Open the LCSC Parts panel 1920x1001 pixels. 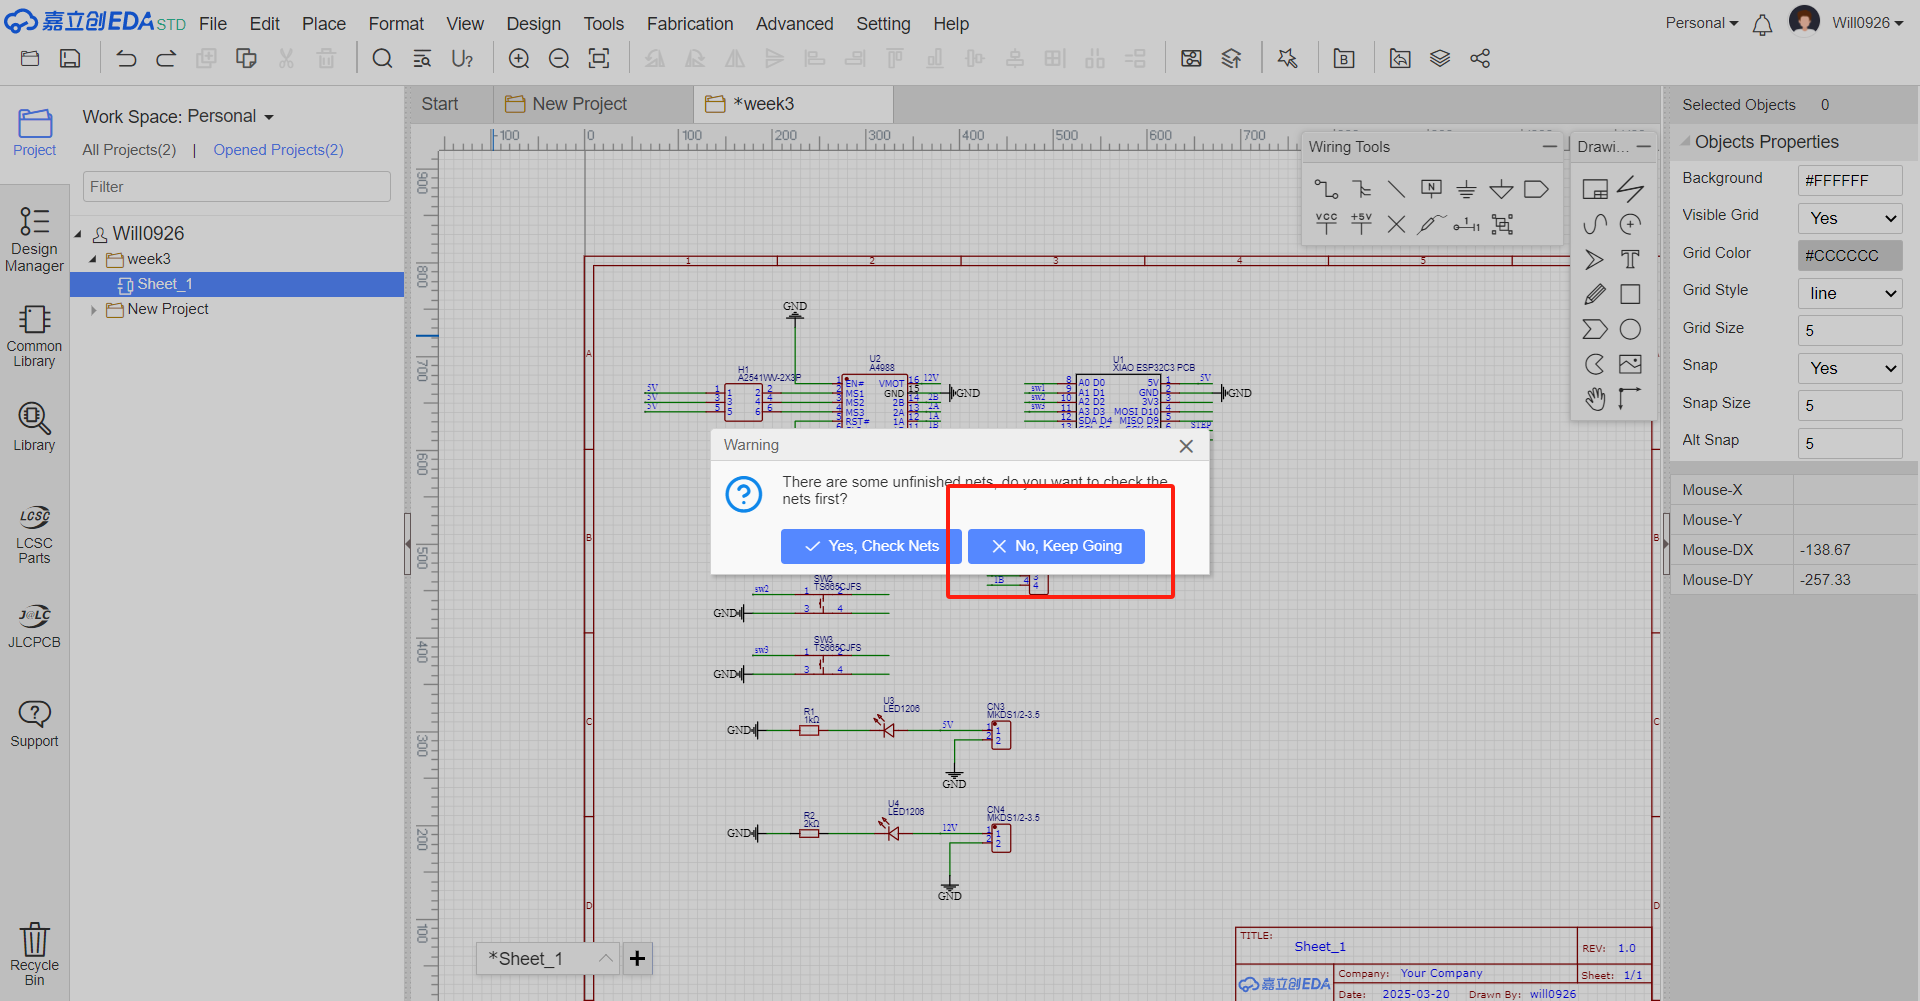(x=34, y=535)
